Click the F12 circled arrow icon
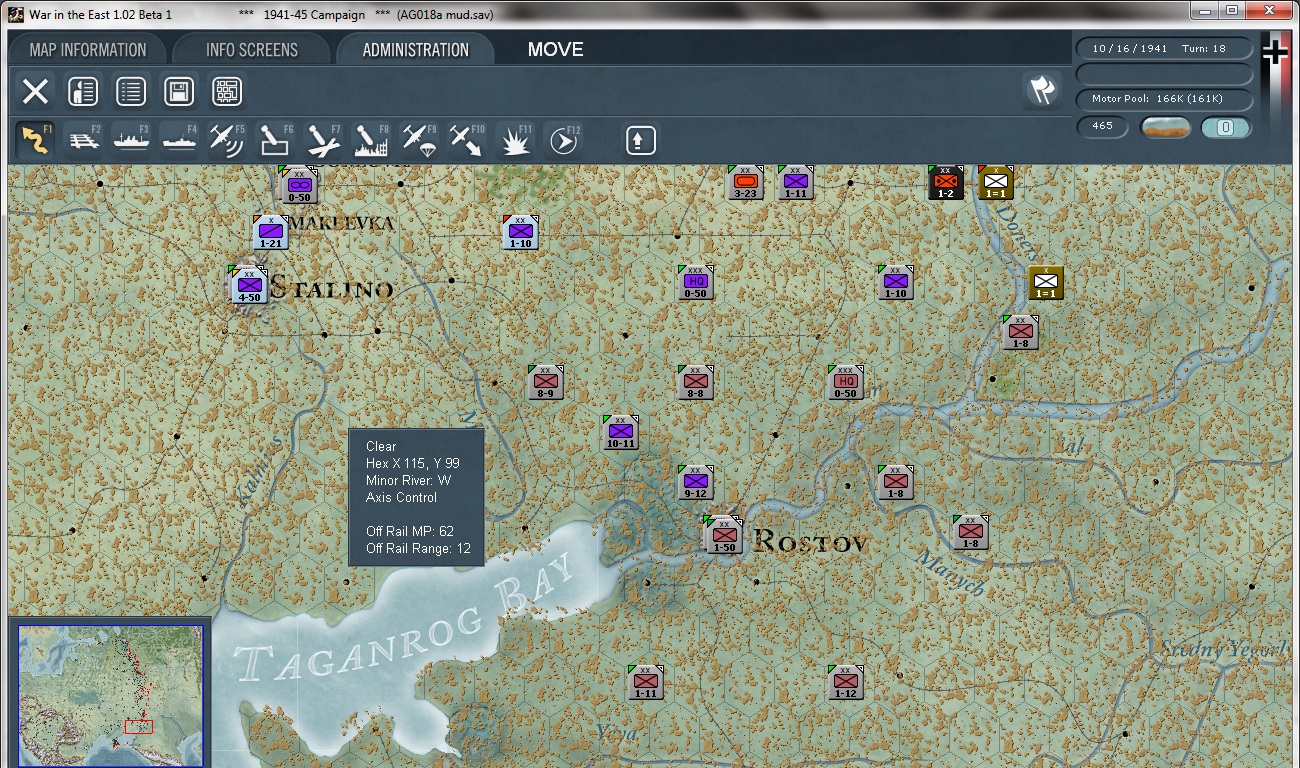 [x=564, y=140]
